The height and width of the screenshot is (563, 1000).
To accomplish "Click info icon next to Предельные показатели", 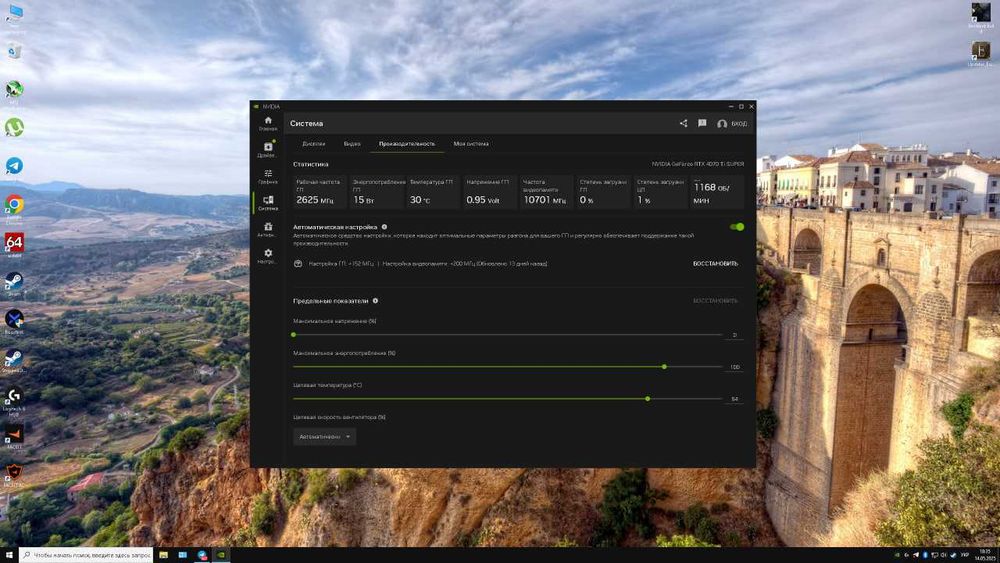I will coord(375,300).
